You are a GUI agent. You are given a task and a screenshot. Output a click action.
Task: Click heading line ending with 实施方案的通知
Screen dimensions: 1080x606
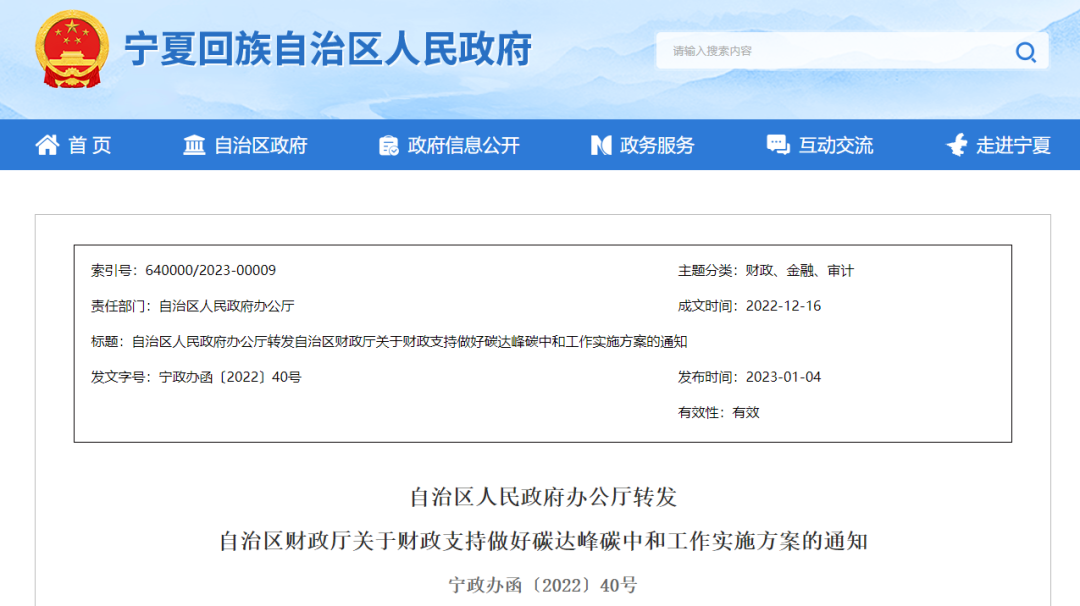click(x=543, y=541)
